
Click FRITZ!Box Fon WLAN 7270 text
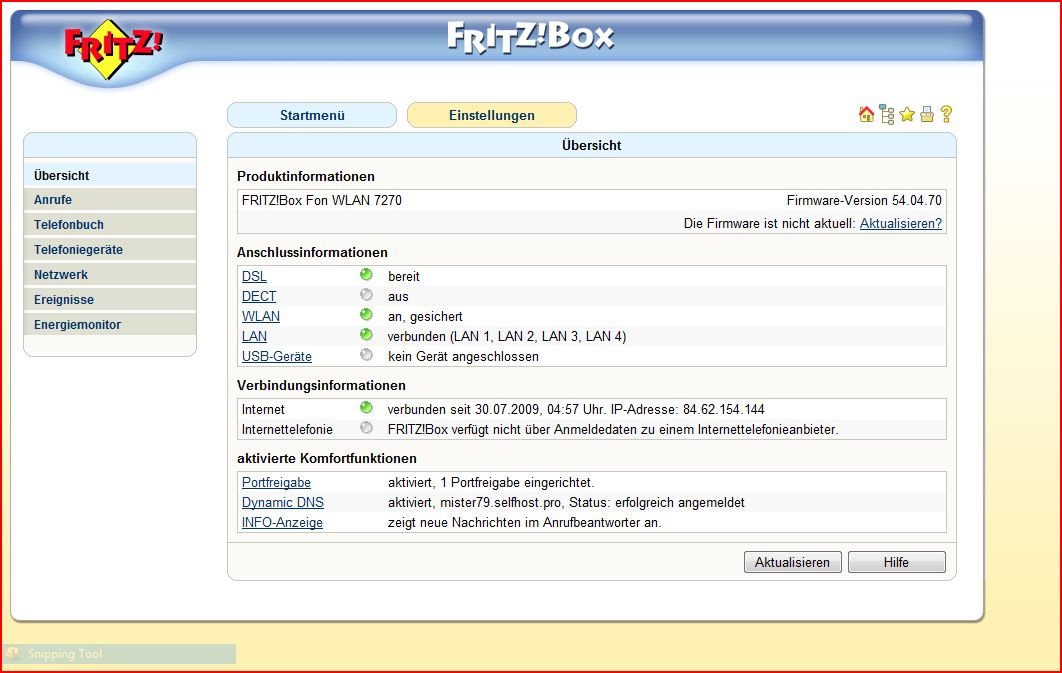pyautogui.click(x=322, y=200)
